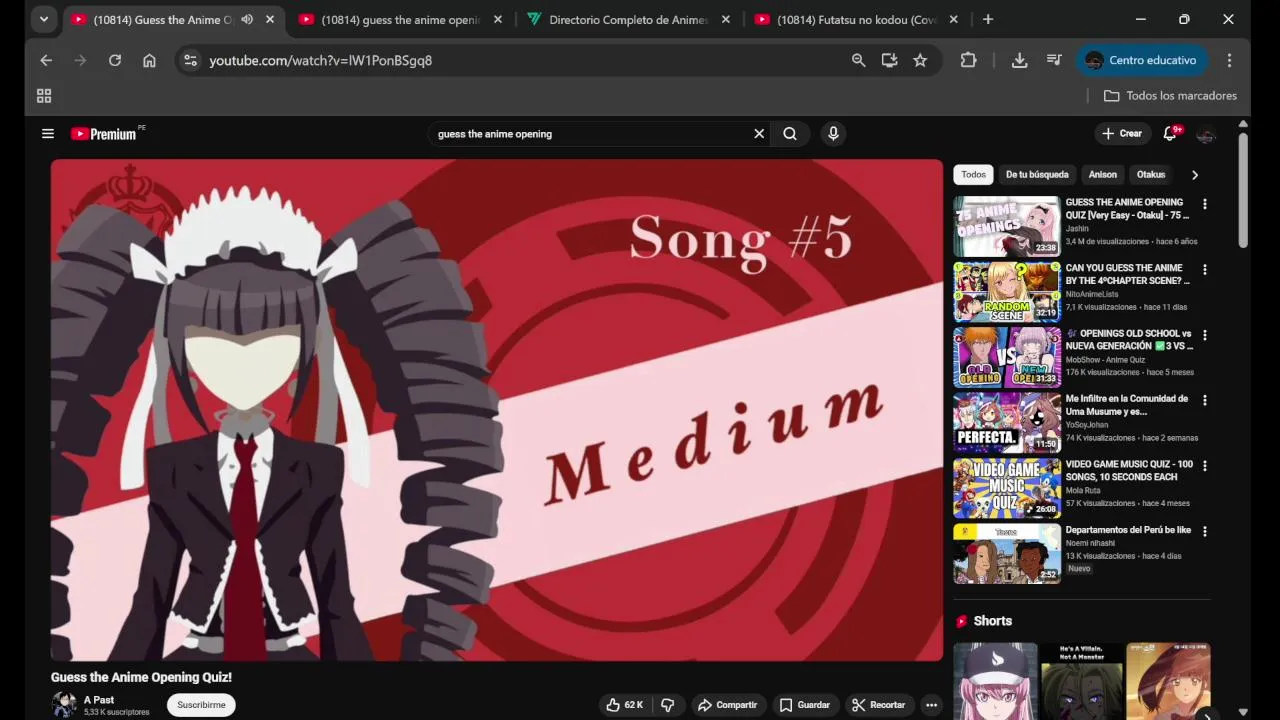Open options for OPENINGS OLD SCHOOL video
This screenshot has width=1280, height=720.
point(1204,335)
